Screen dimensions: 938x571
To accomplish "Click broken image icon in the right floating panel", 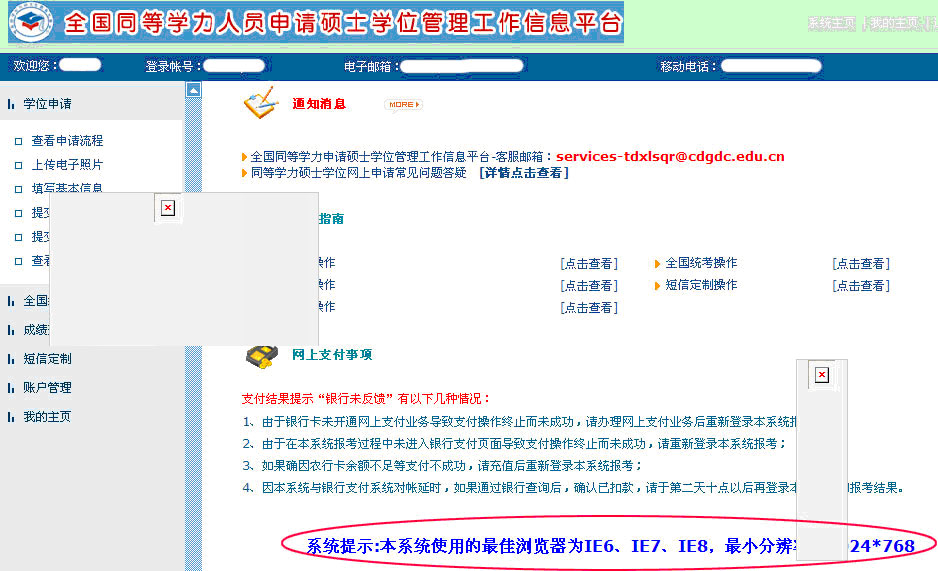I will point(822,374).
